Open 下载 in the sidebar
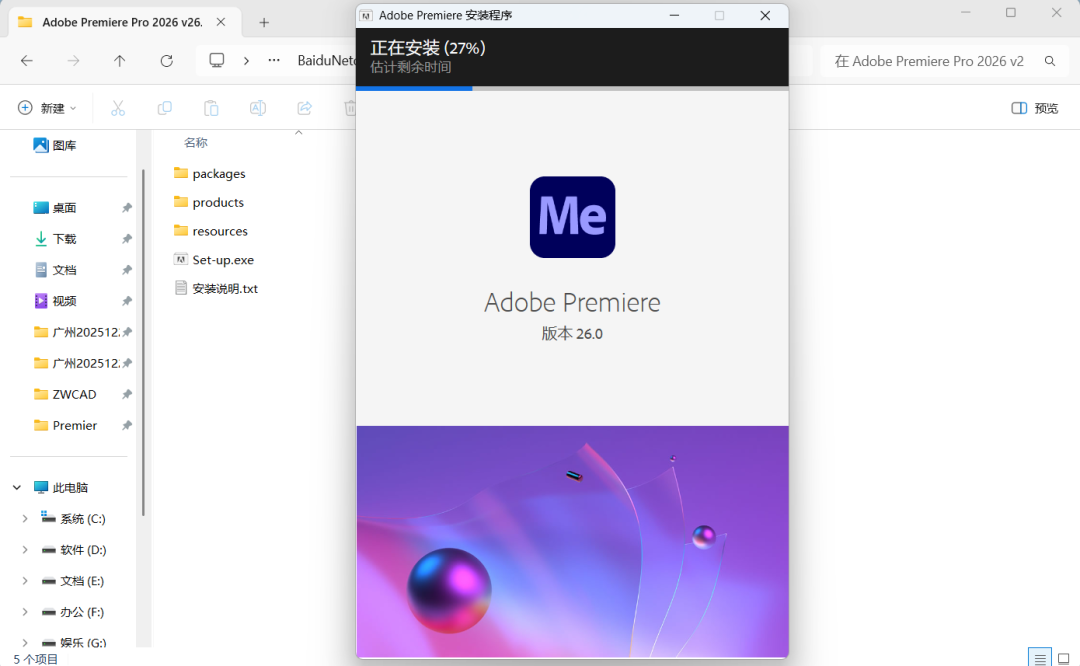This screenshot has width=1080, height=666. pyautogui.click(x=64, y=239)
